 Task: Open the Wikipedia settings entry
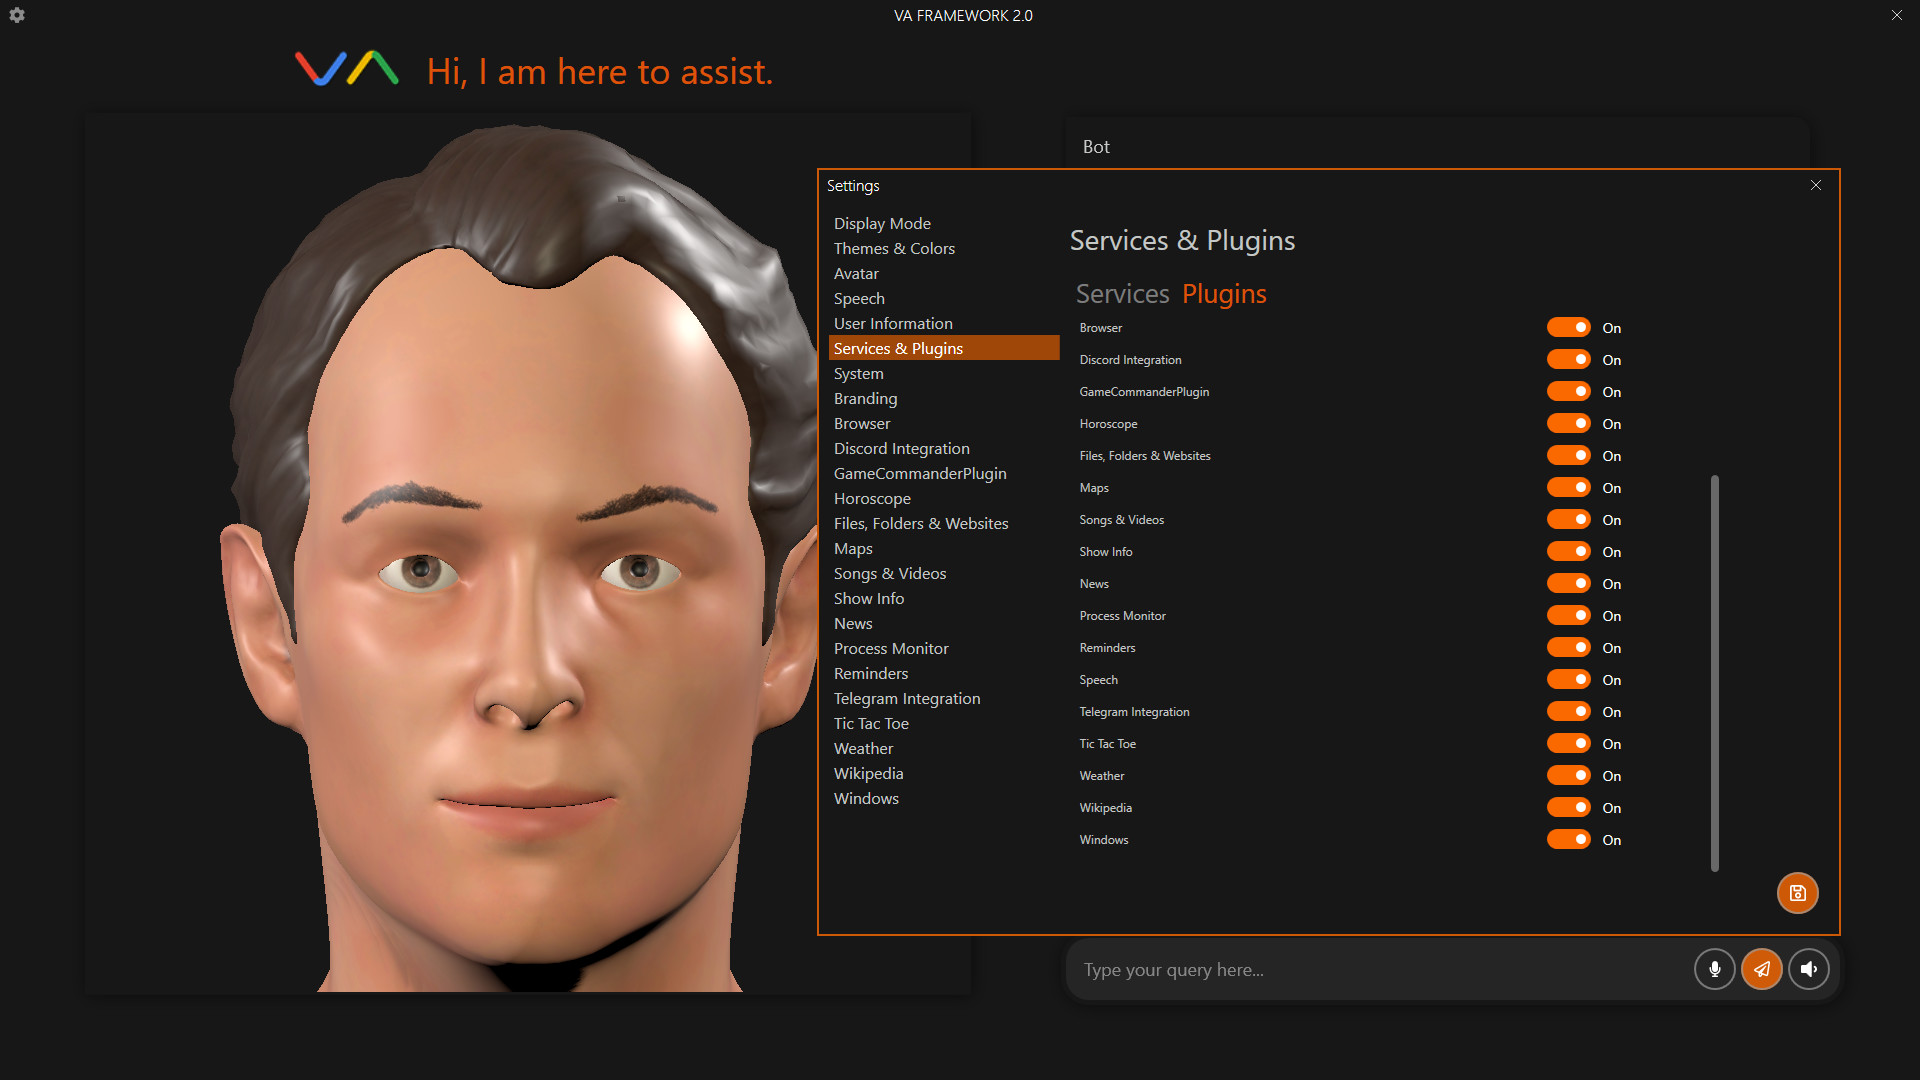[868, 774]
